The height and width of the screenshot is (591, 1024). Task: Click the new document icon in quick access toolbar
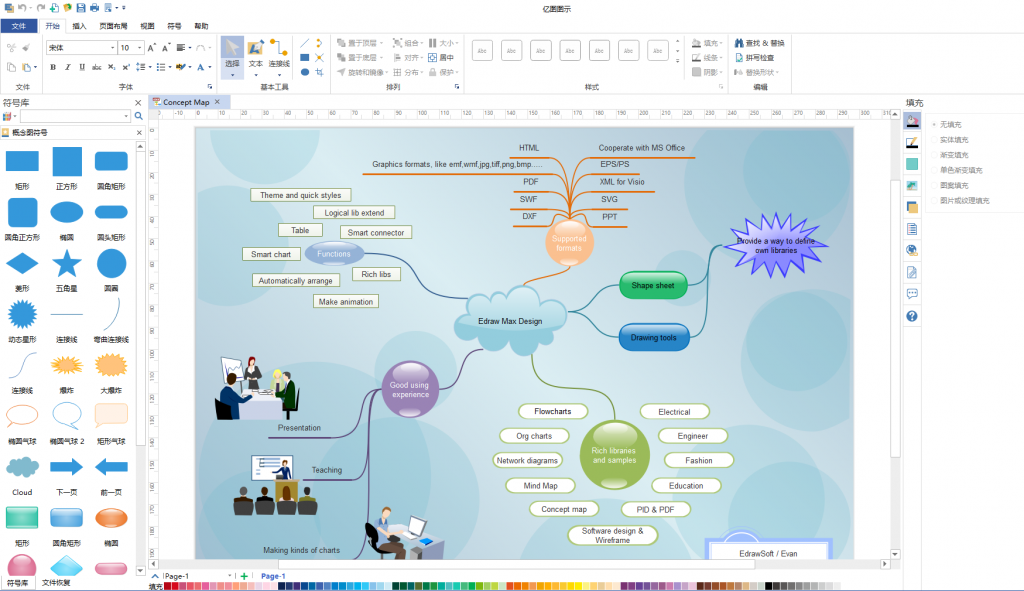(x=54, y=8)
